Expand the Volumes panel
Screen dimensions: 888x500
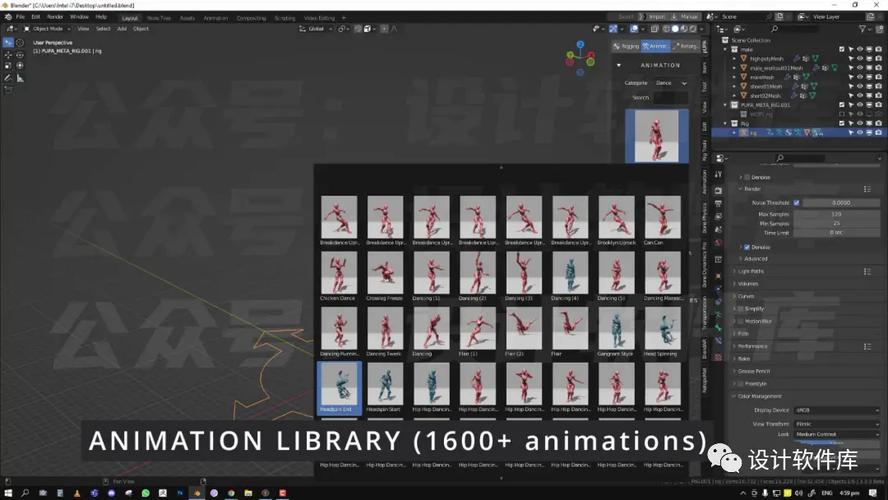[x=748, y=284]
